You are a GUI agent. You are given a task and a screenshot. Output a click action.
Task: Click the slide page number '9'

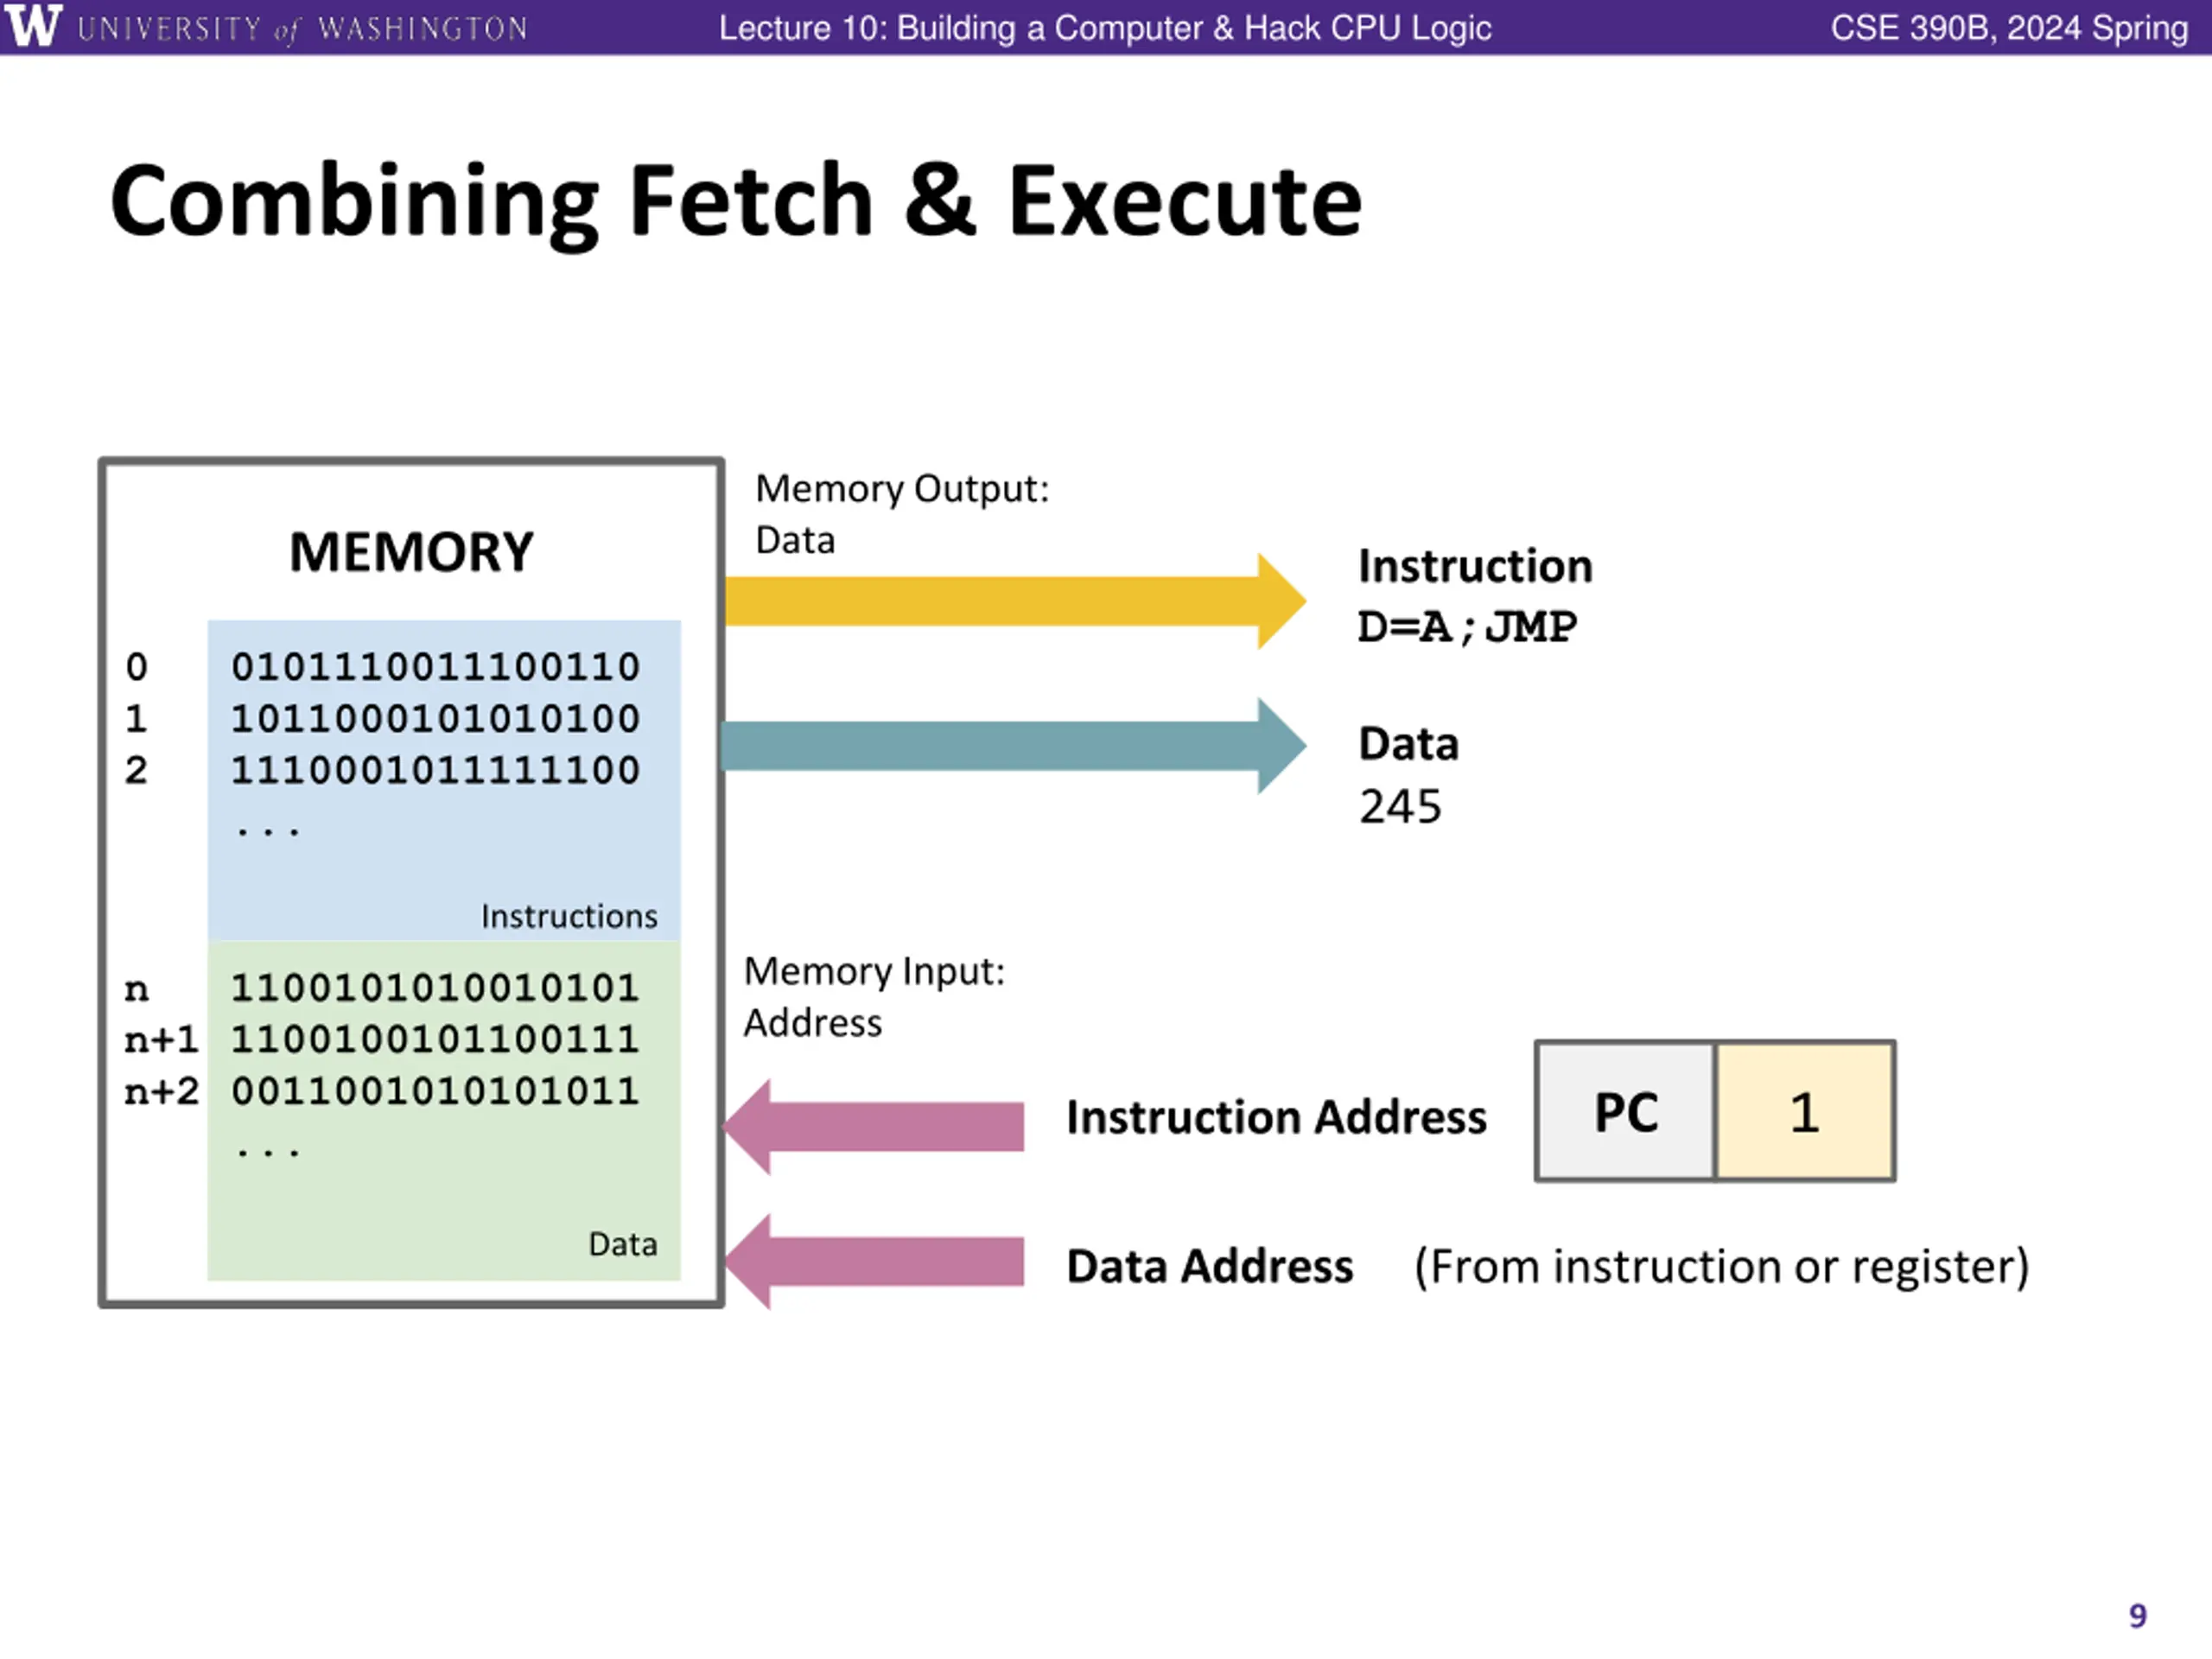coord(2138,1616)
